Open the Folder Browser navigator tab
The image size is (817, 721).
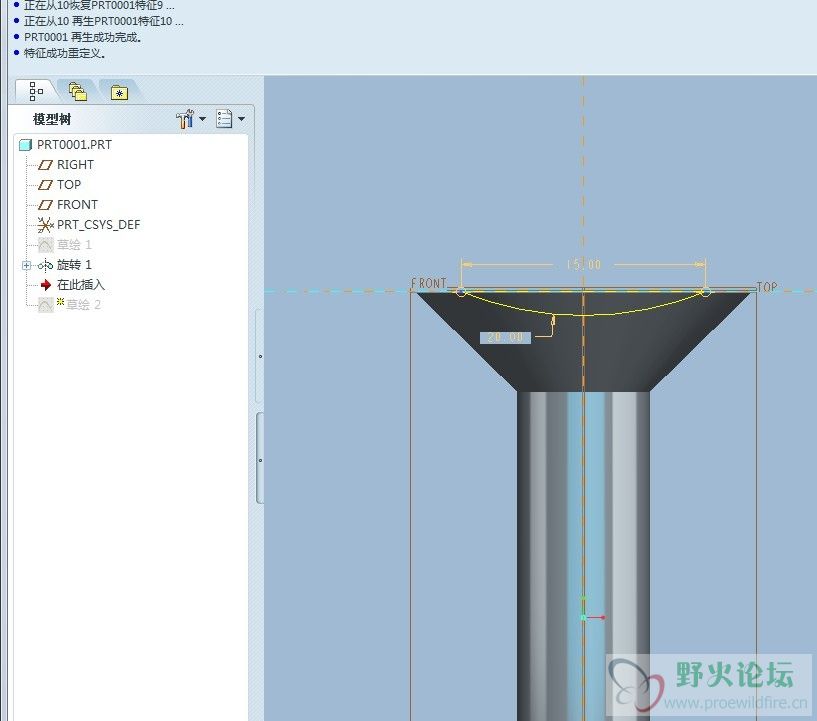coord(78,92)
